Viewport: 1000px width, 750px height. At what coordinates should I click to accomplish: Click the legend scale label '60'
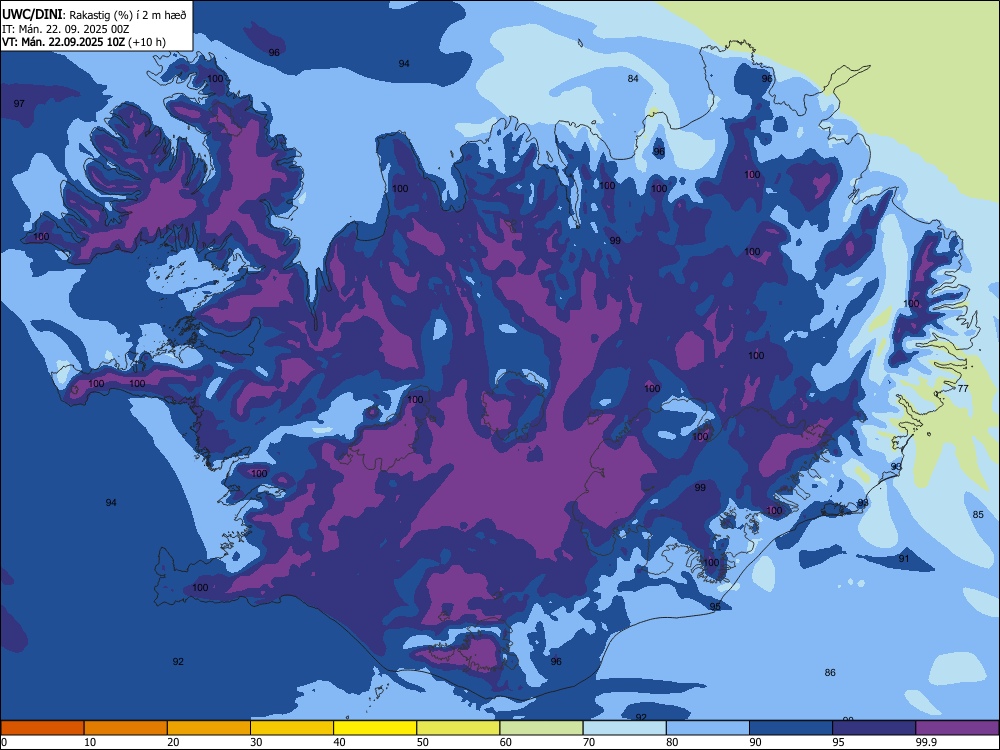coord(506,742)
